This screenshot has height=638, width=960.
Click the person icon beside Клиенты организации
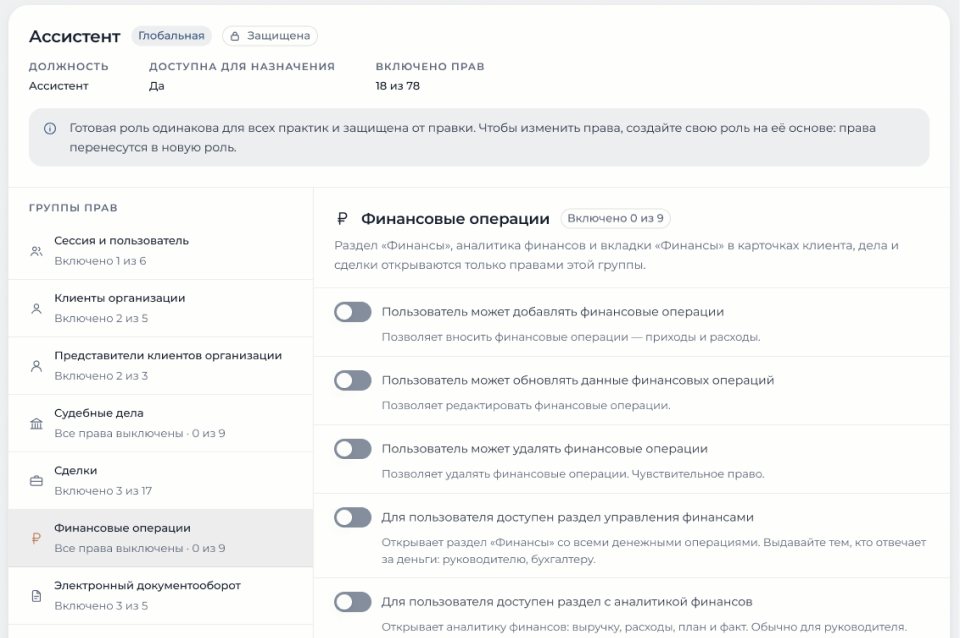tap(36, 309)
